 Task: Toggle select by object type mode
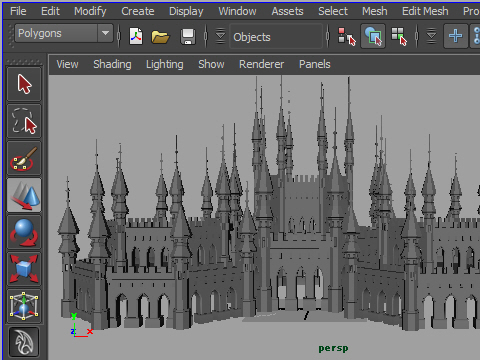373,36
